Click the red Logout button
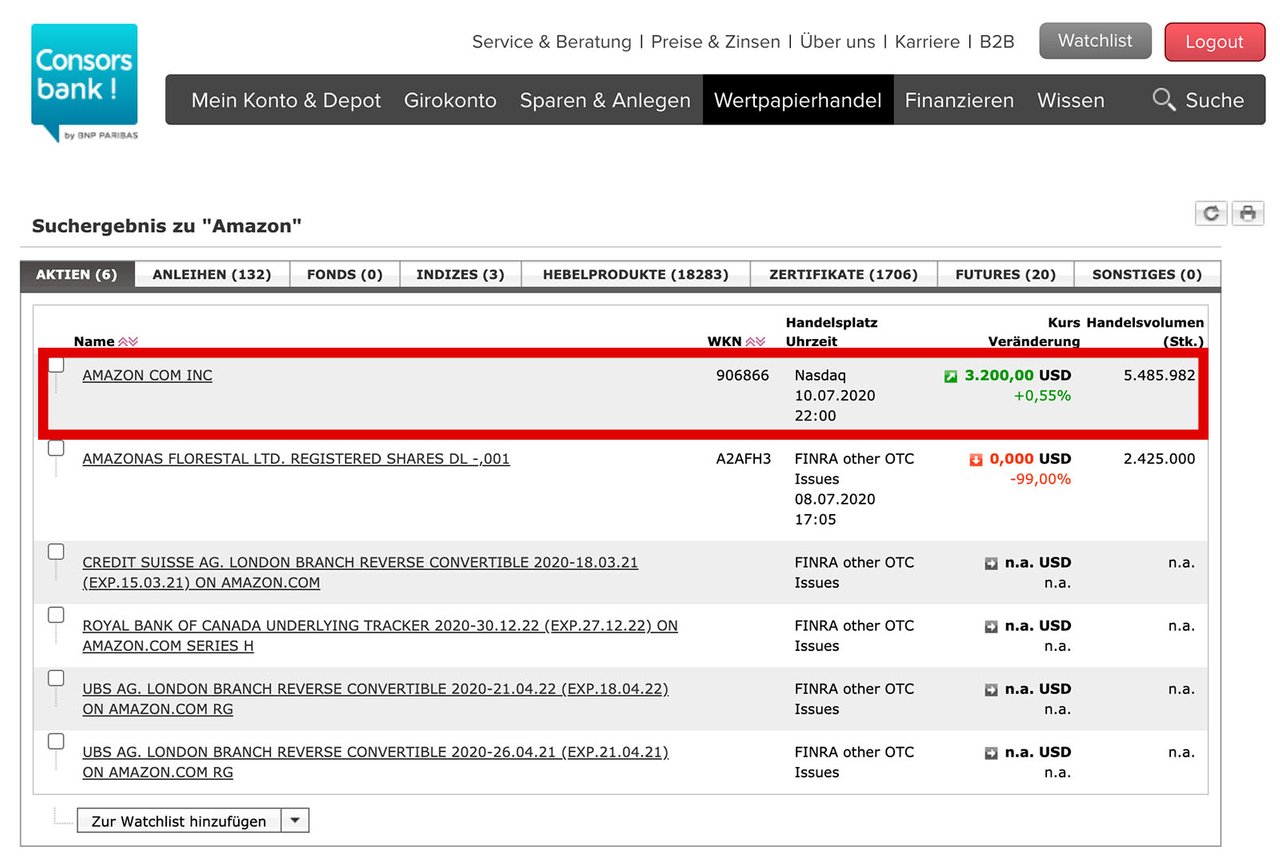This screenshot has height=865, width=1280. pyautogui.click(x=1214, y=42)
